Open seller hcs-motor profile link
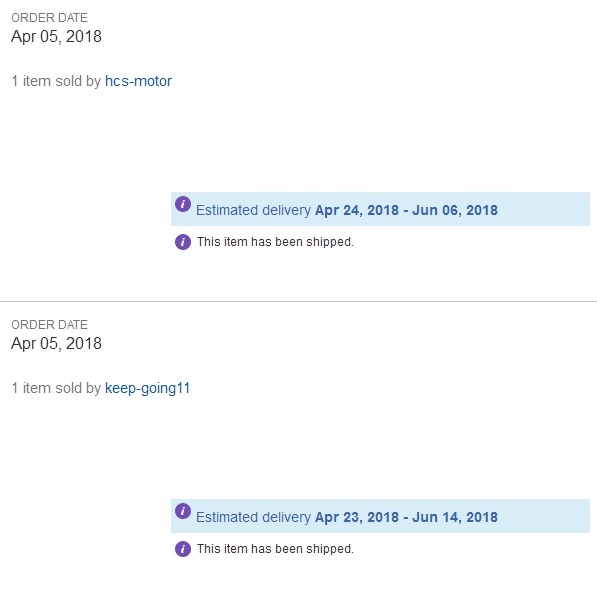Image resolution: width=597 pixels, height=599 pixels. click(138, 81)
